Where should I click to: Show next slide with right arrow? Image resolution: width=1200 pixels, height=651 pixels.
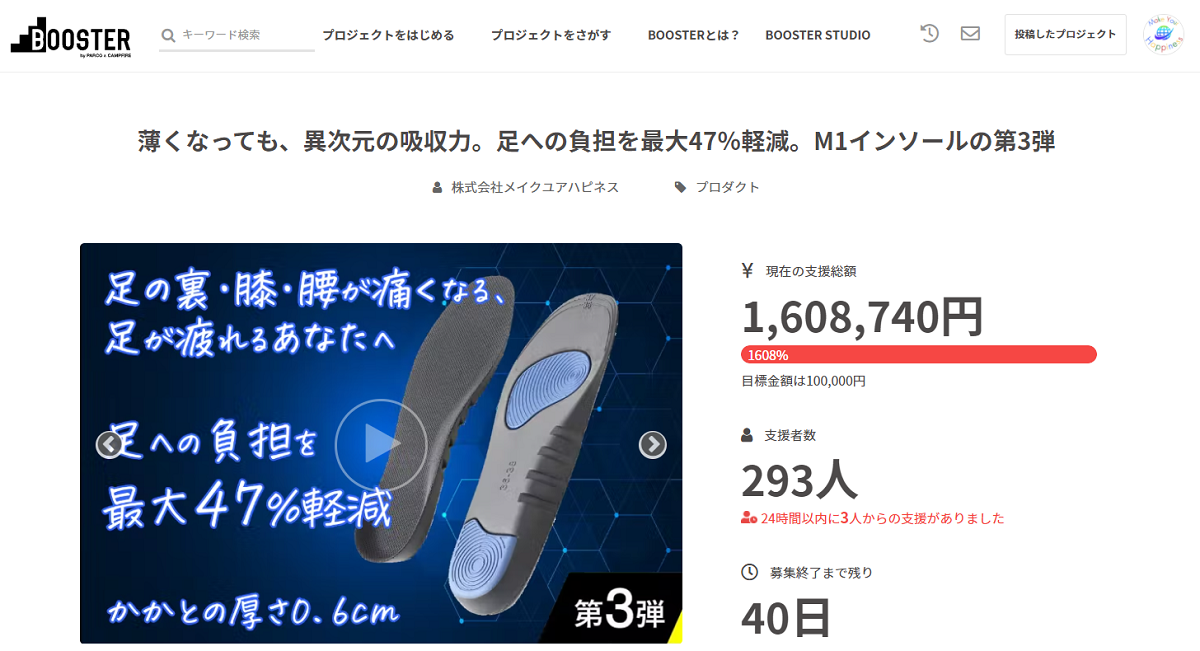point(653,445)
